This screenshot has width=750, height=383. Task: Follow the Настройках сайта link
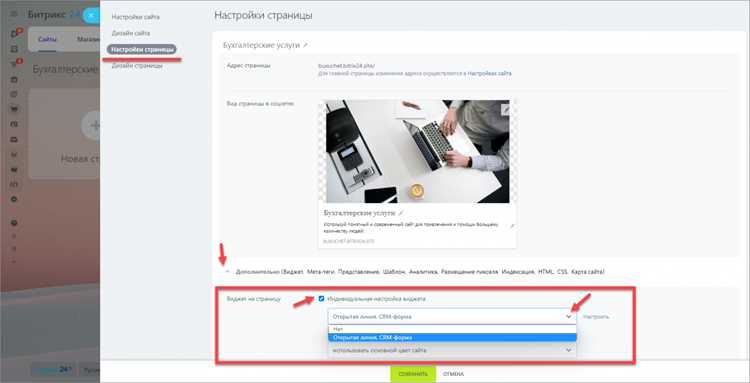point(489,74)
